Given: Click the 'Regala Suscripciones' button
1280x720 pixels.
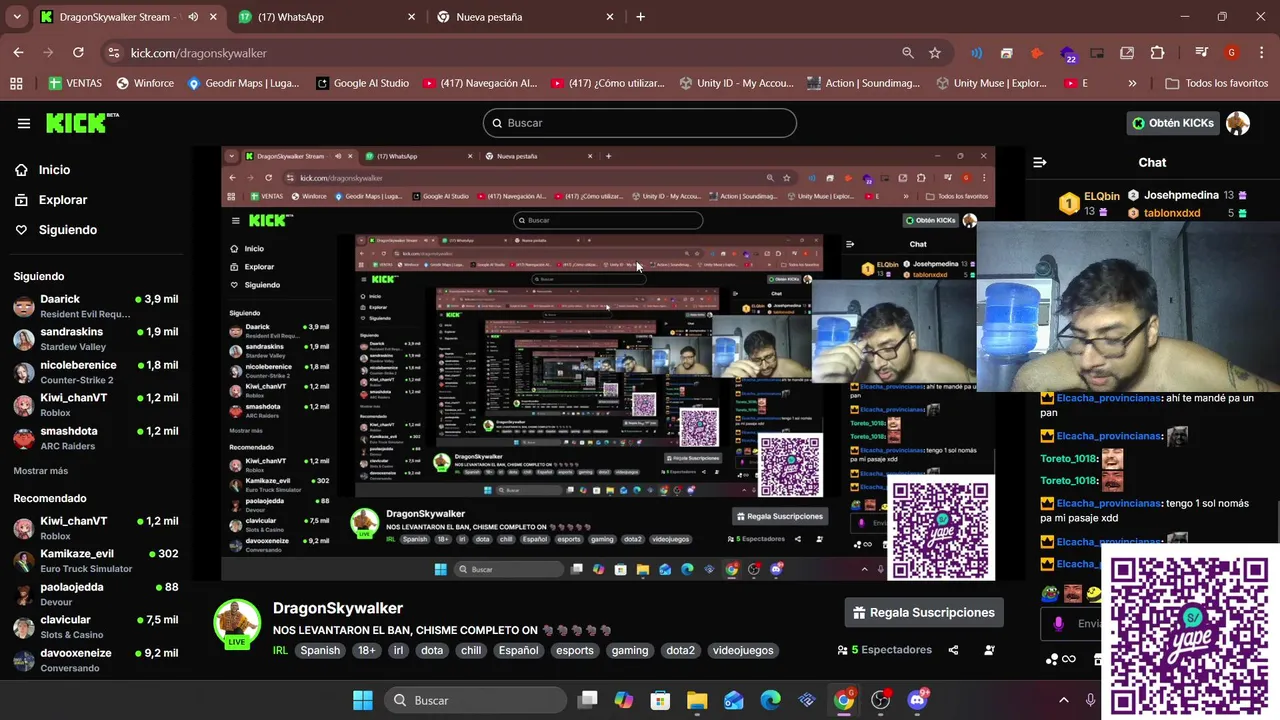Looking at the screenshot, I should click(924, 612).
